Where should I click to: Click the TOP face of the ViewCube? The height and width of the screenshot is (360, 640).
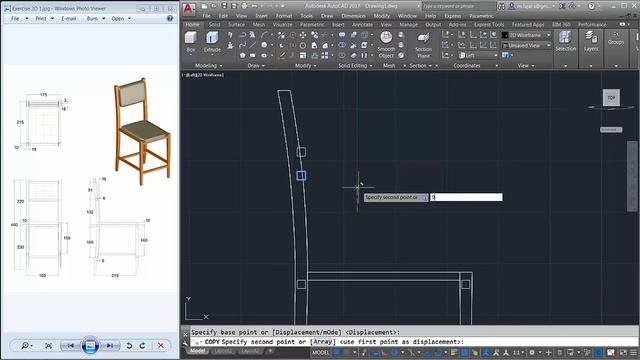point(611,98)
